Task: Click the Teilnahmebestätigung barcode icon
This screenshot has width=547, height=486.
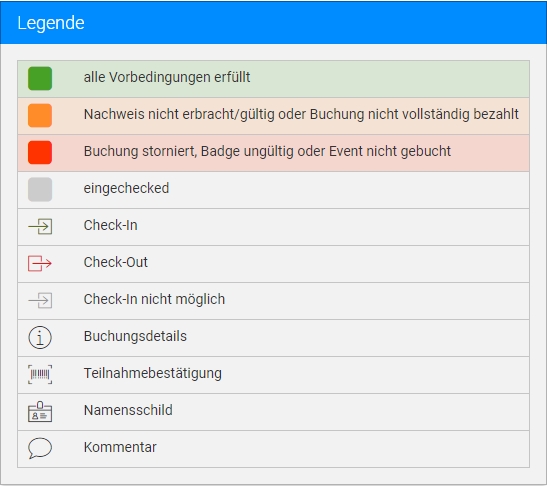Action: click(x=40, y=374)
